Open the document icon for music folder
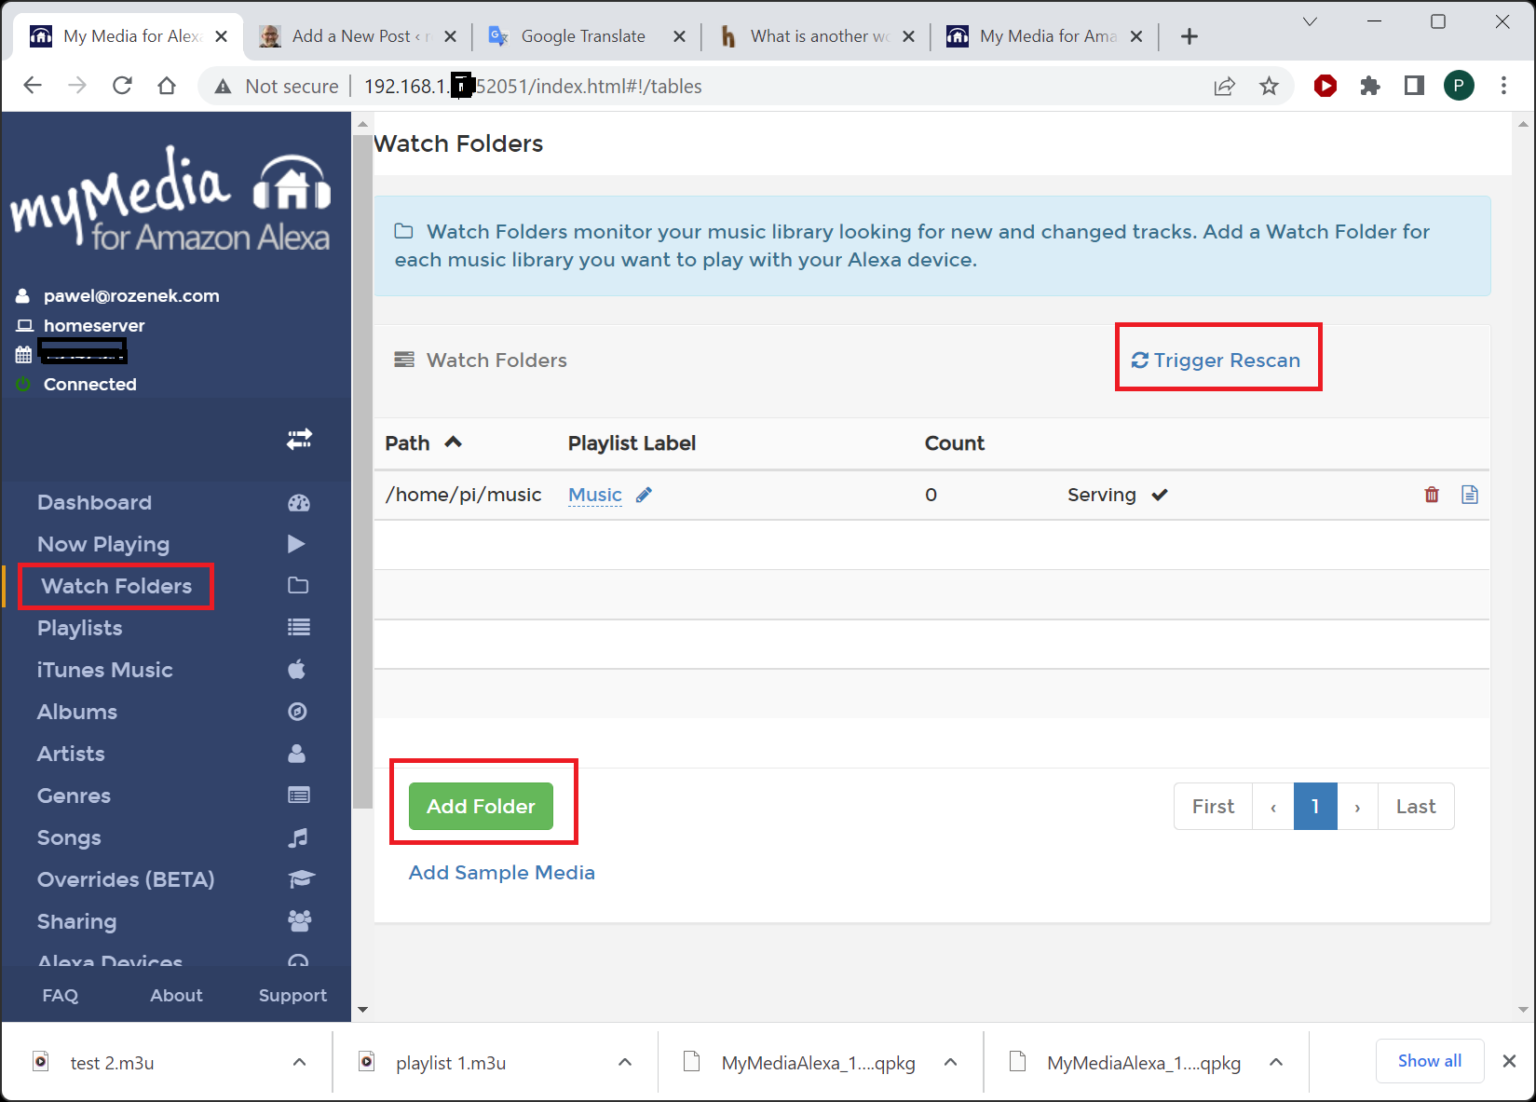This screenshot has height=1102, width=1536. click(x=1469, y=494)
